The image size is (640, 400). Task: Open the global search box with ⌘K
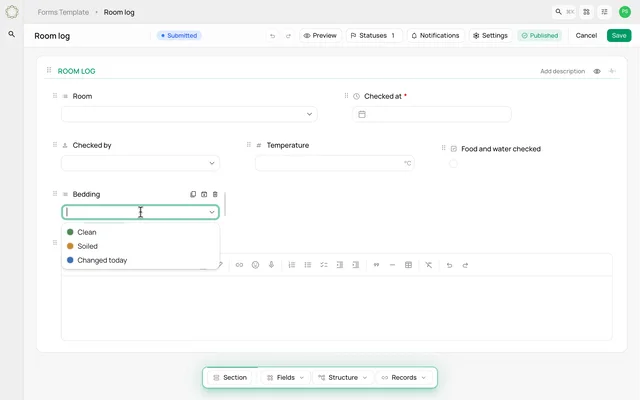pos(564,12)
